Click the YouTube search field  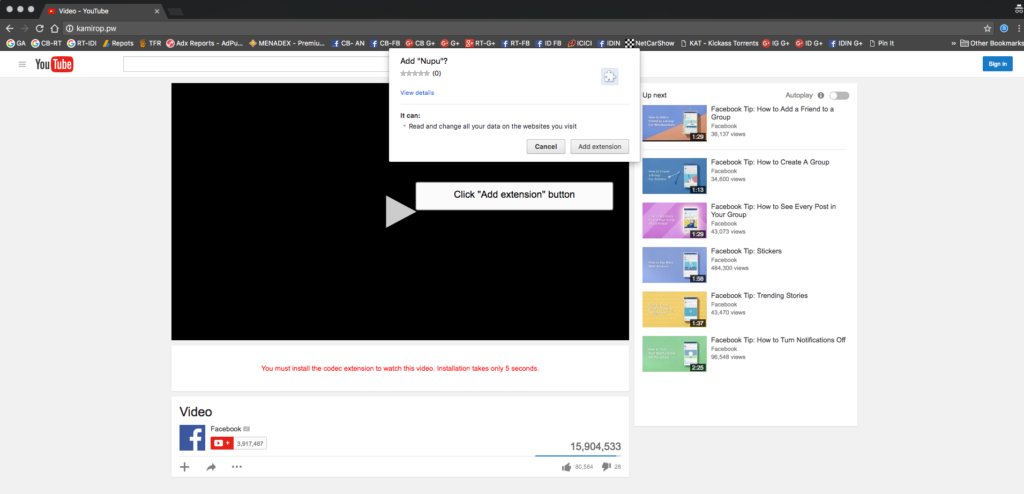click(256, 64)
